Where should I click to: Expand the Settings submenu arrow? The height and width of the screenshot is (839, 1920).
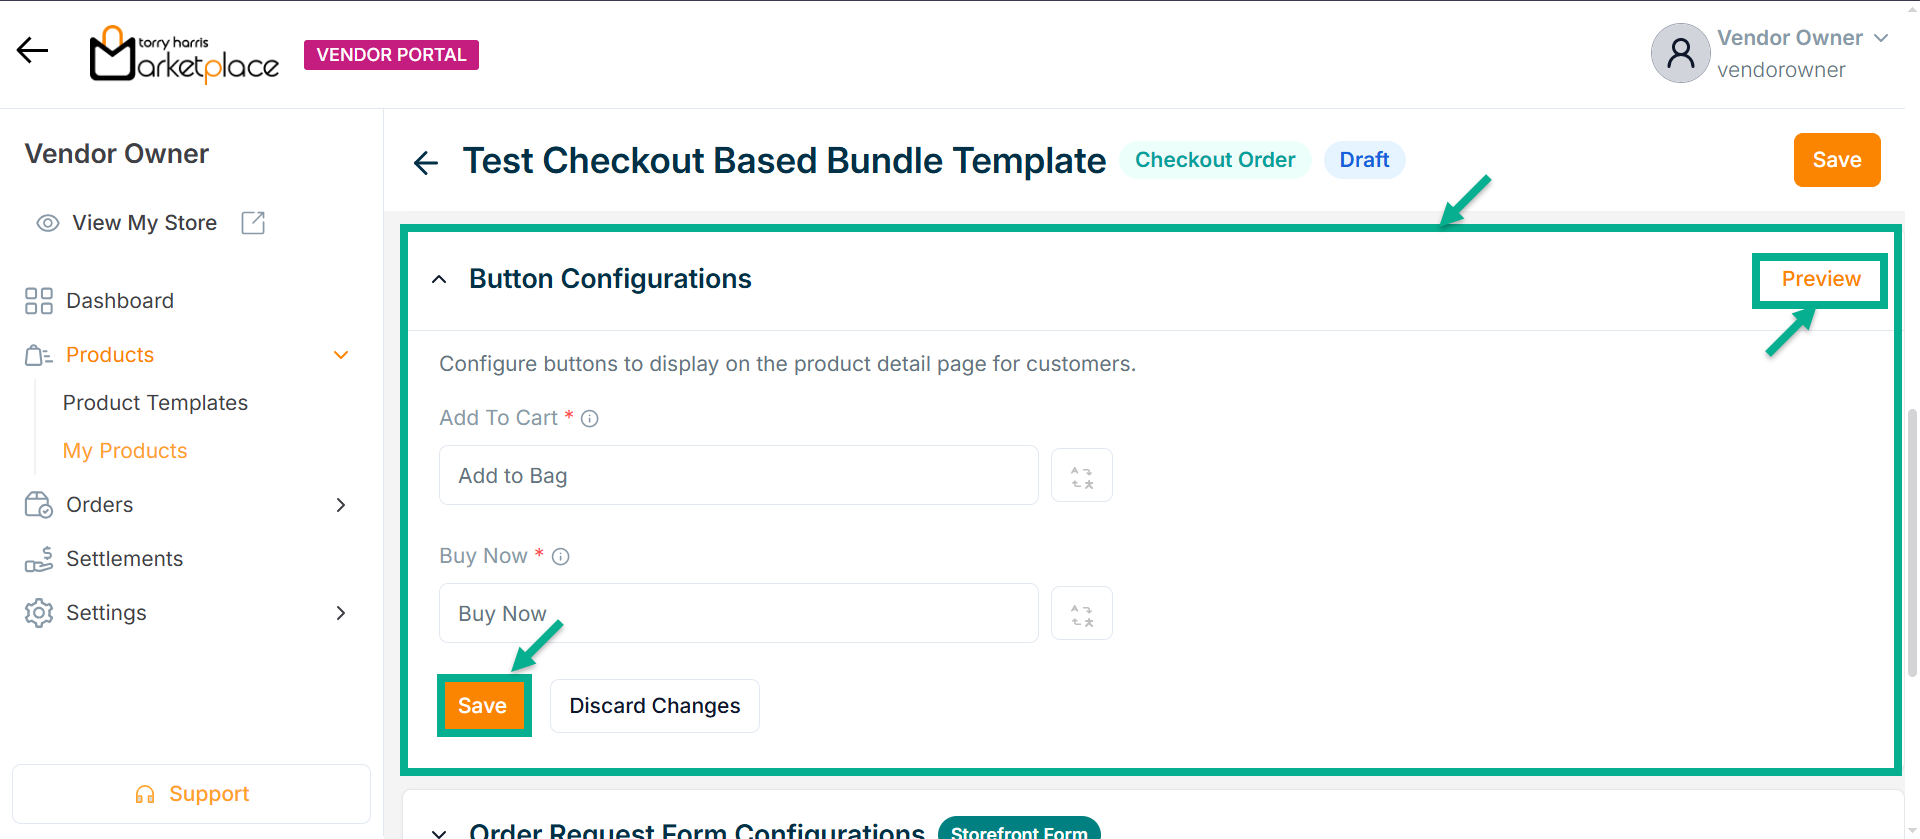341,613
